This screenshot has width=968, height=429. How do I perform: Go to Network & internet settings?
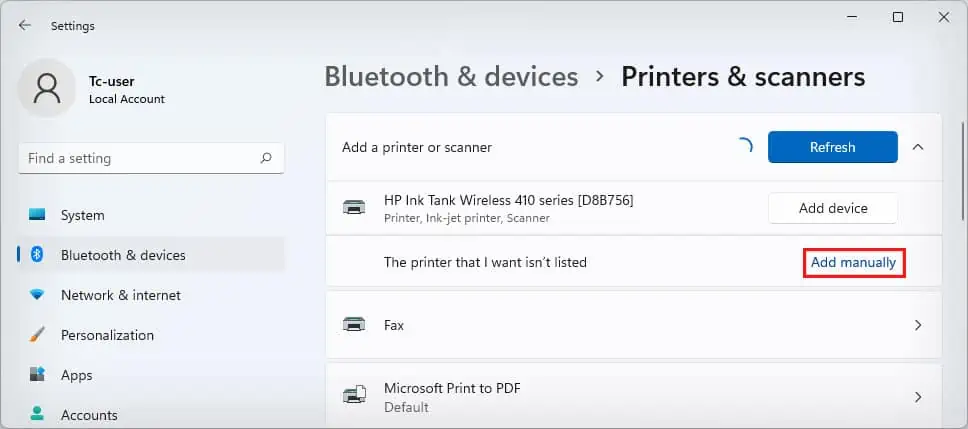pyautogui.click(x=120, y=295)
